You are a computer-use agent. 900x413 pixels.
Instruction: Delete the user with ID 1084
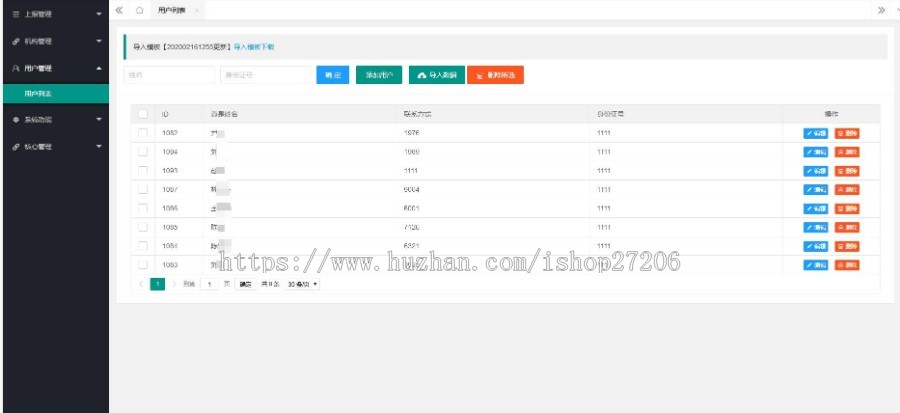pyautogui.click(x=847, y=246)
